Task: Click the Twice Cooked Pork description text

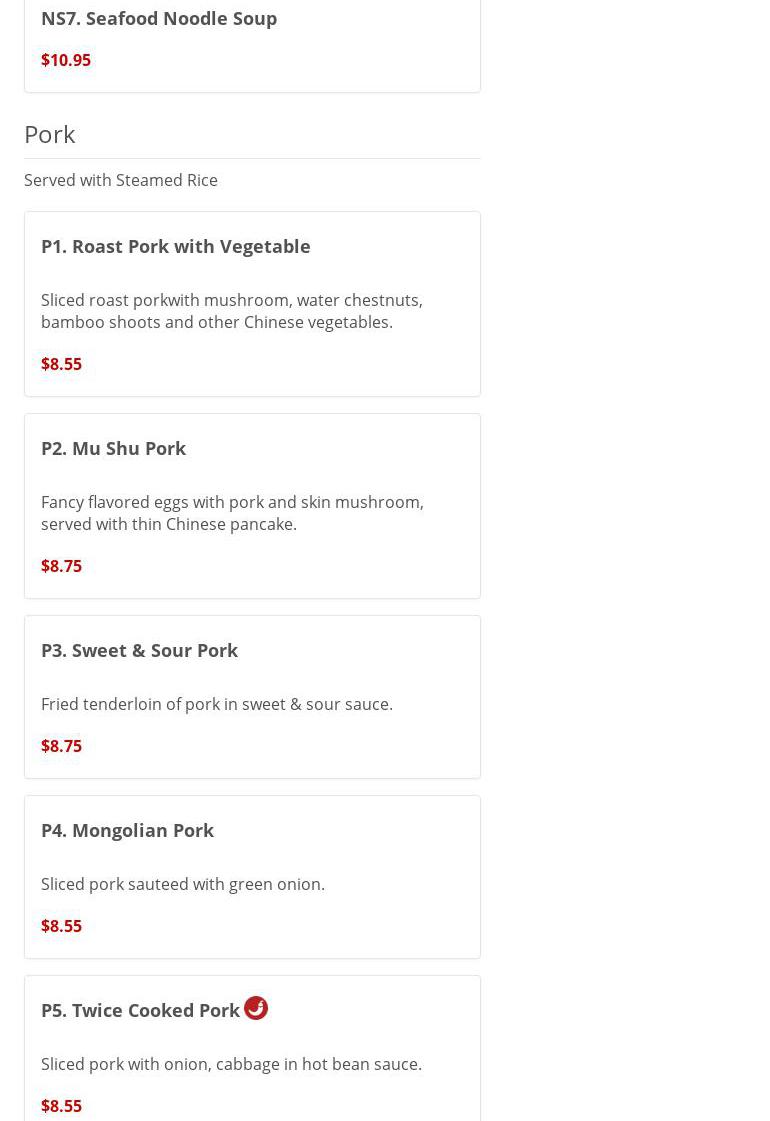Action: pos(231,1064)
